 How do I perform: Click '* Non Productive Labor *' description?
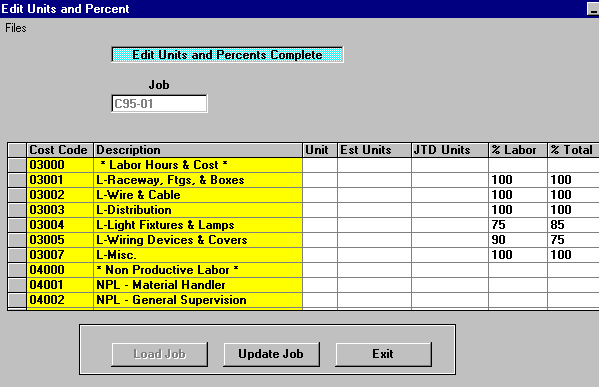198,270
